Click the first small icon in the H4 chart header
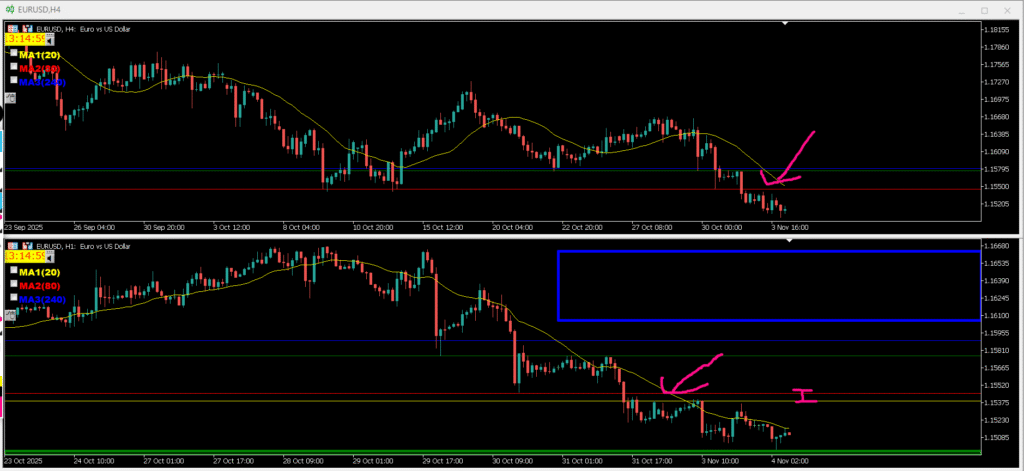 click(x=12, y=29)
